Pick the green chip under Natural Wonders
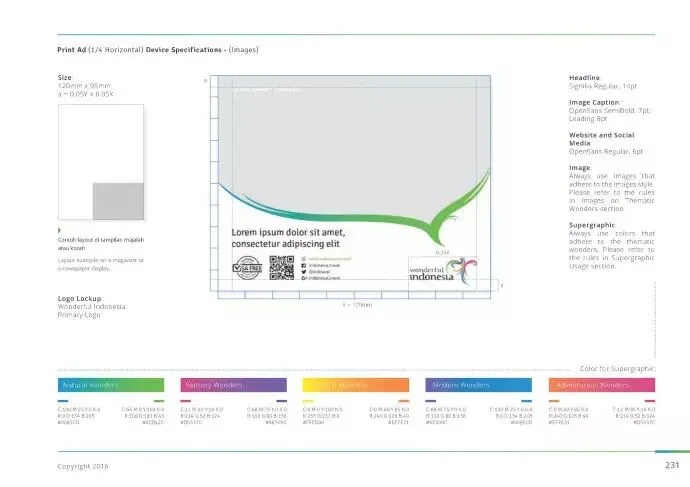 click(x=159, y=401)
